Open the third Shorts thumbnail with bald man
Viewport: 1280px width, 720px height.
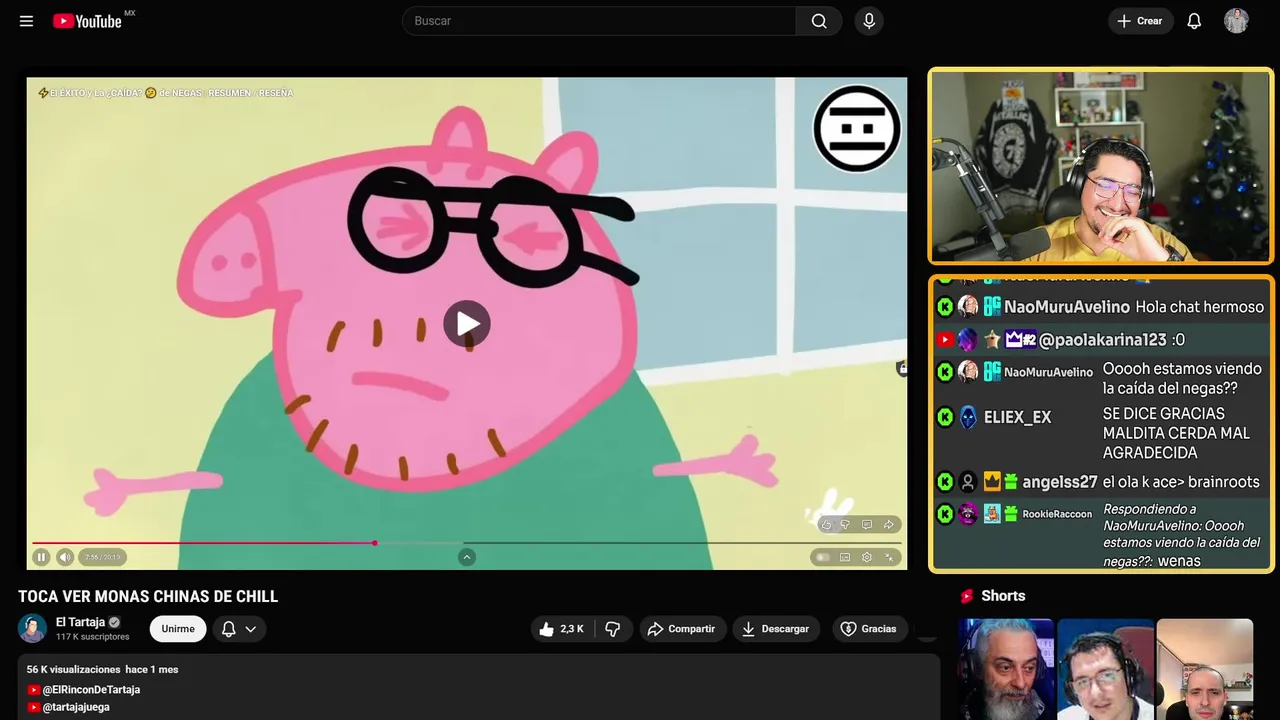click(1204, 669)
